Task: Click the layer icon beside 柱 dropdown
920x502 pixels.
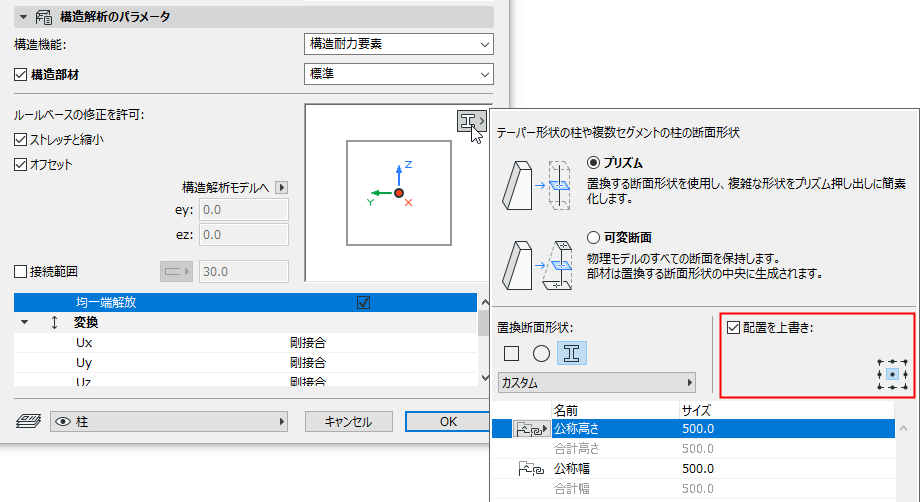Action: [28, 421]
